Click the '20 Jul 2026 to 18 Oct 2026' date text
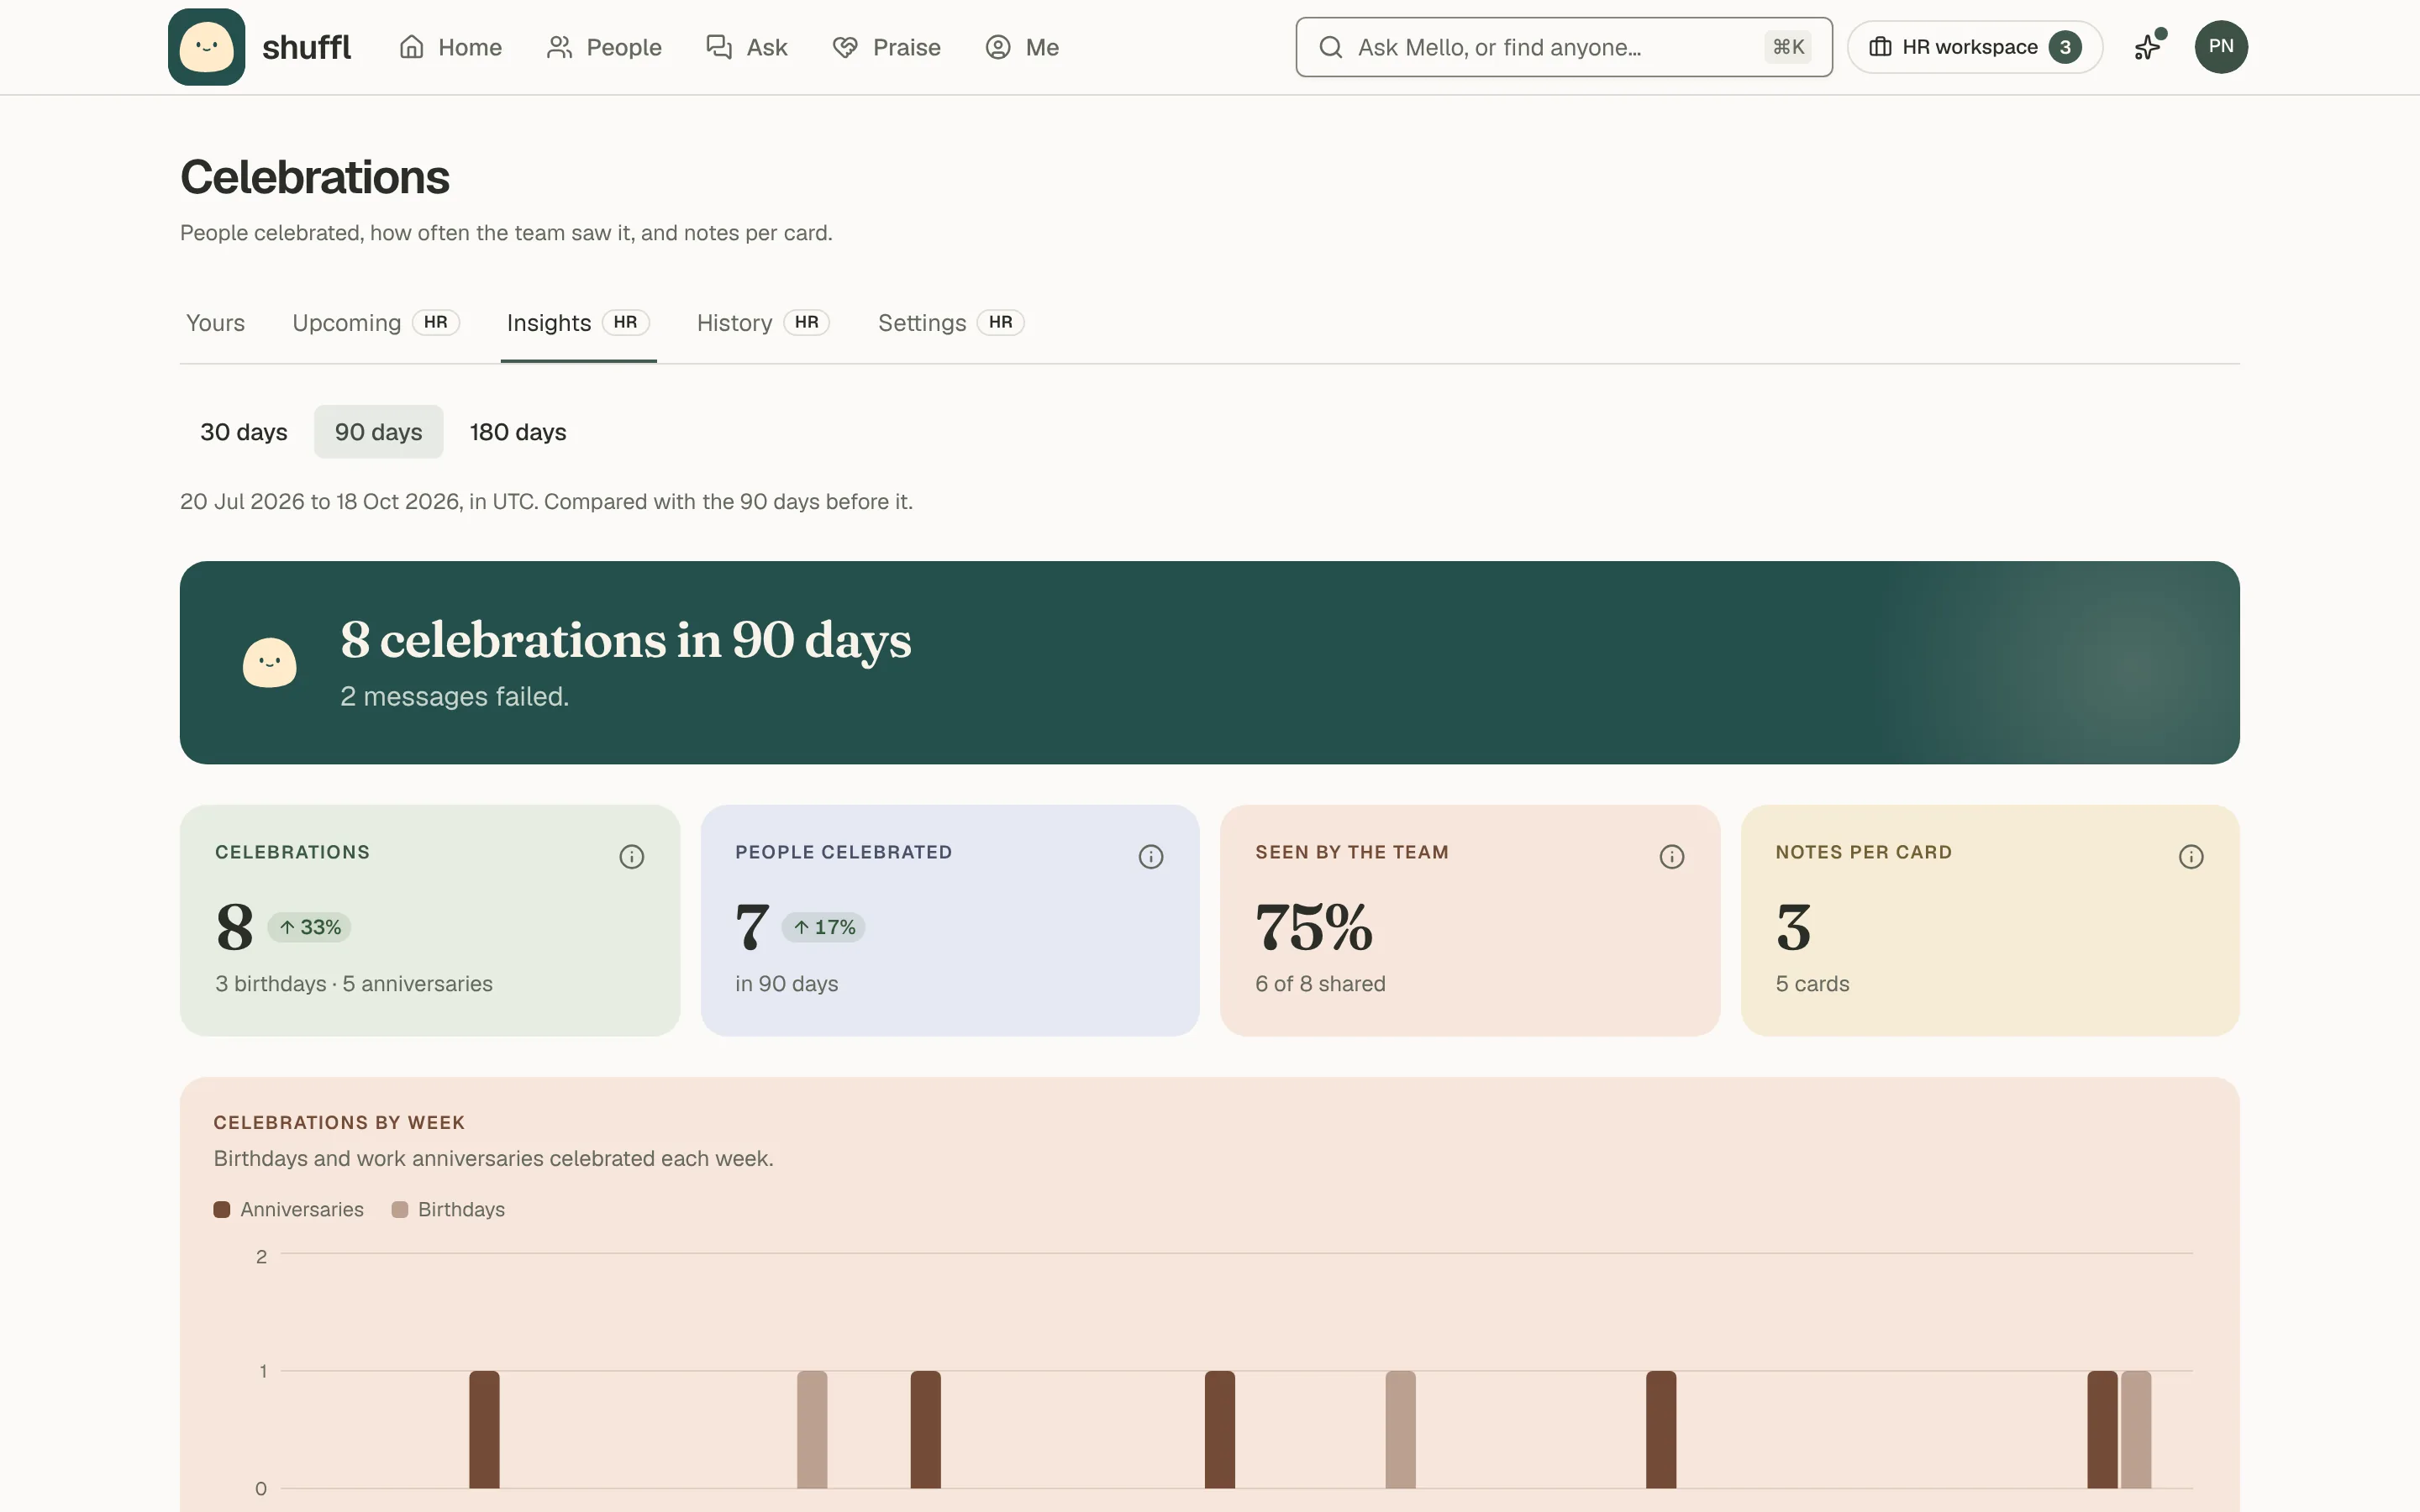The height and width of the screenshot is (1512, 2420). pos(320,502)
